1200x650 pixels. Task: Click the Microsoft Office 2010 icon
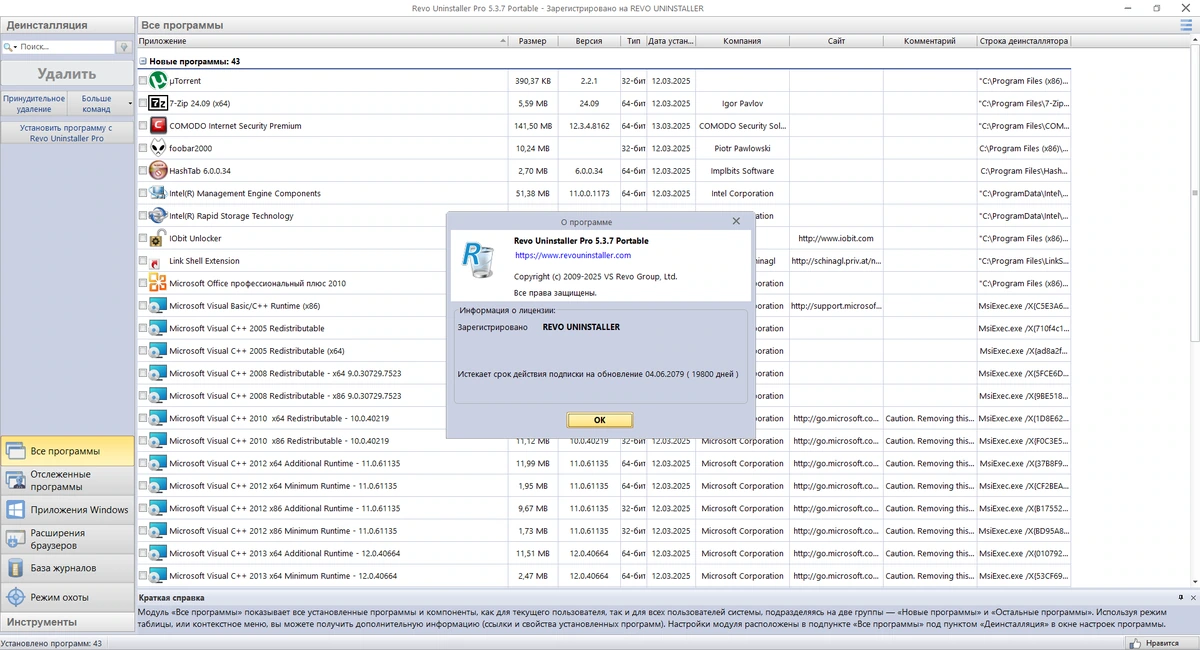[158, 283]
